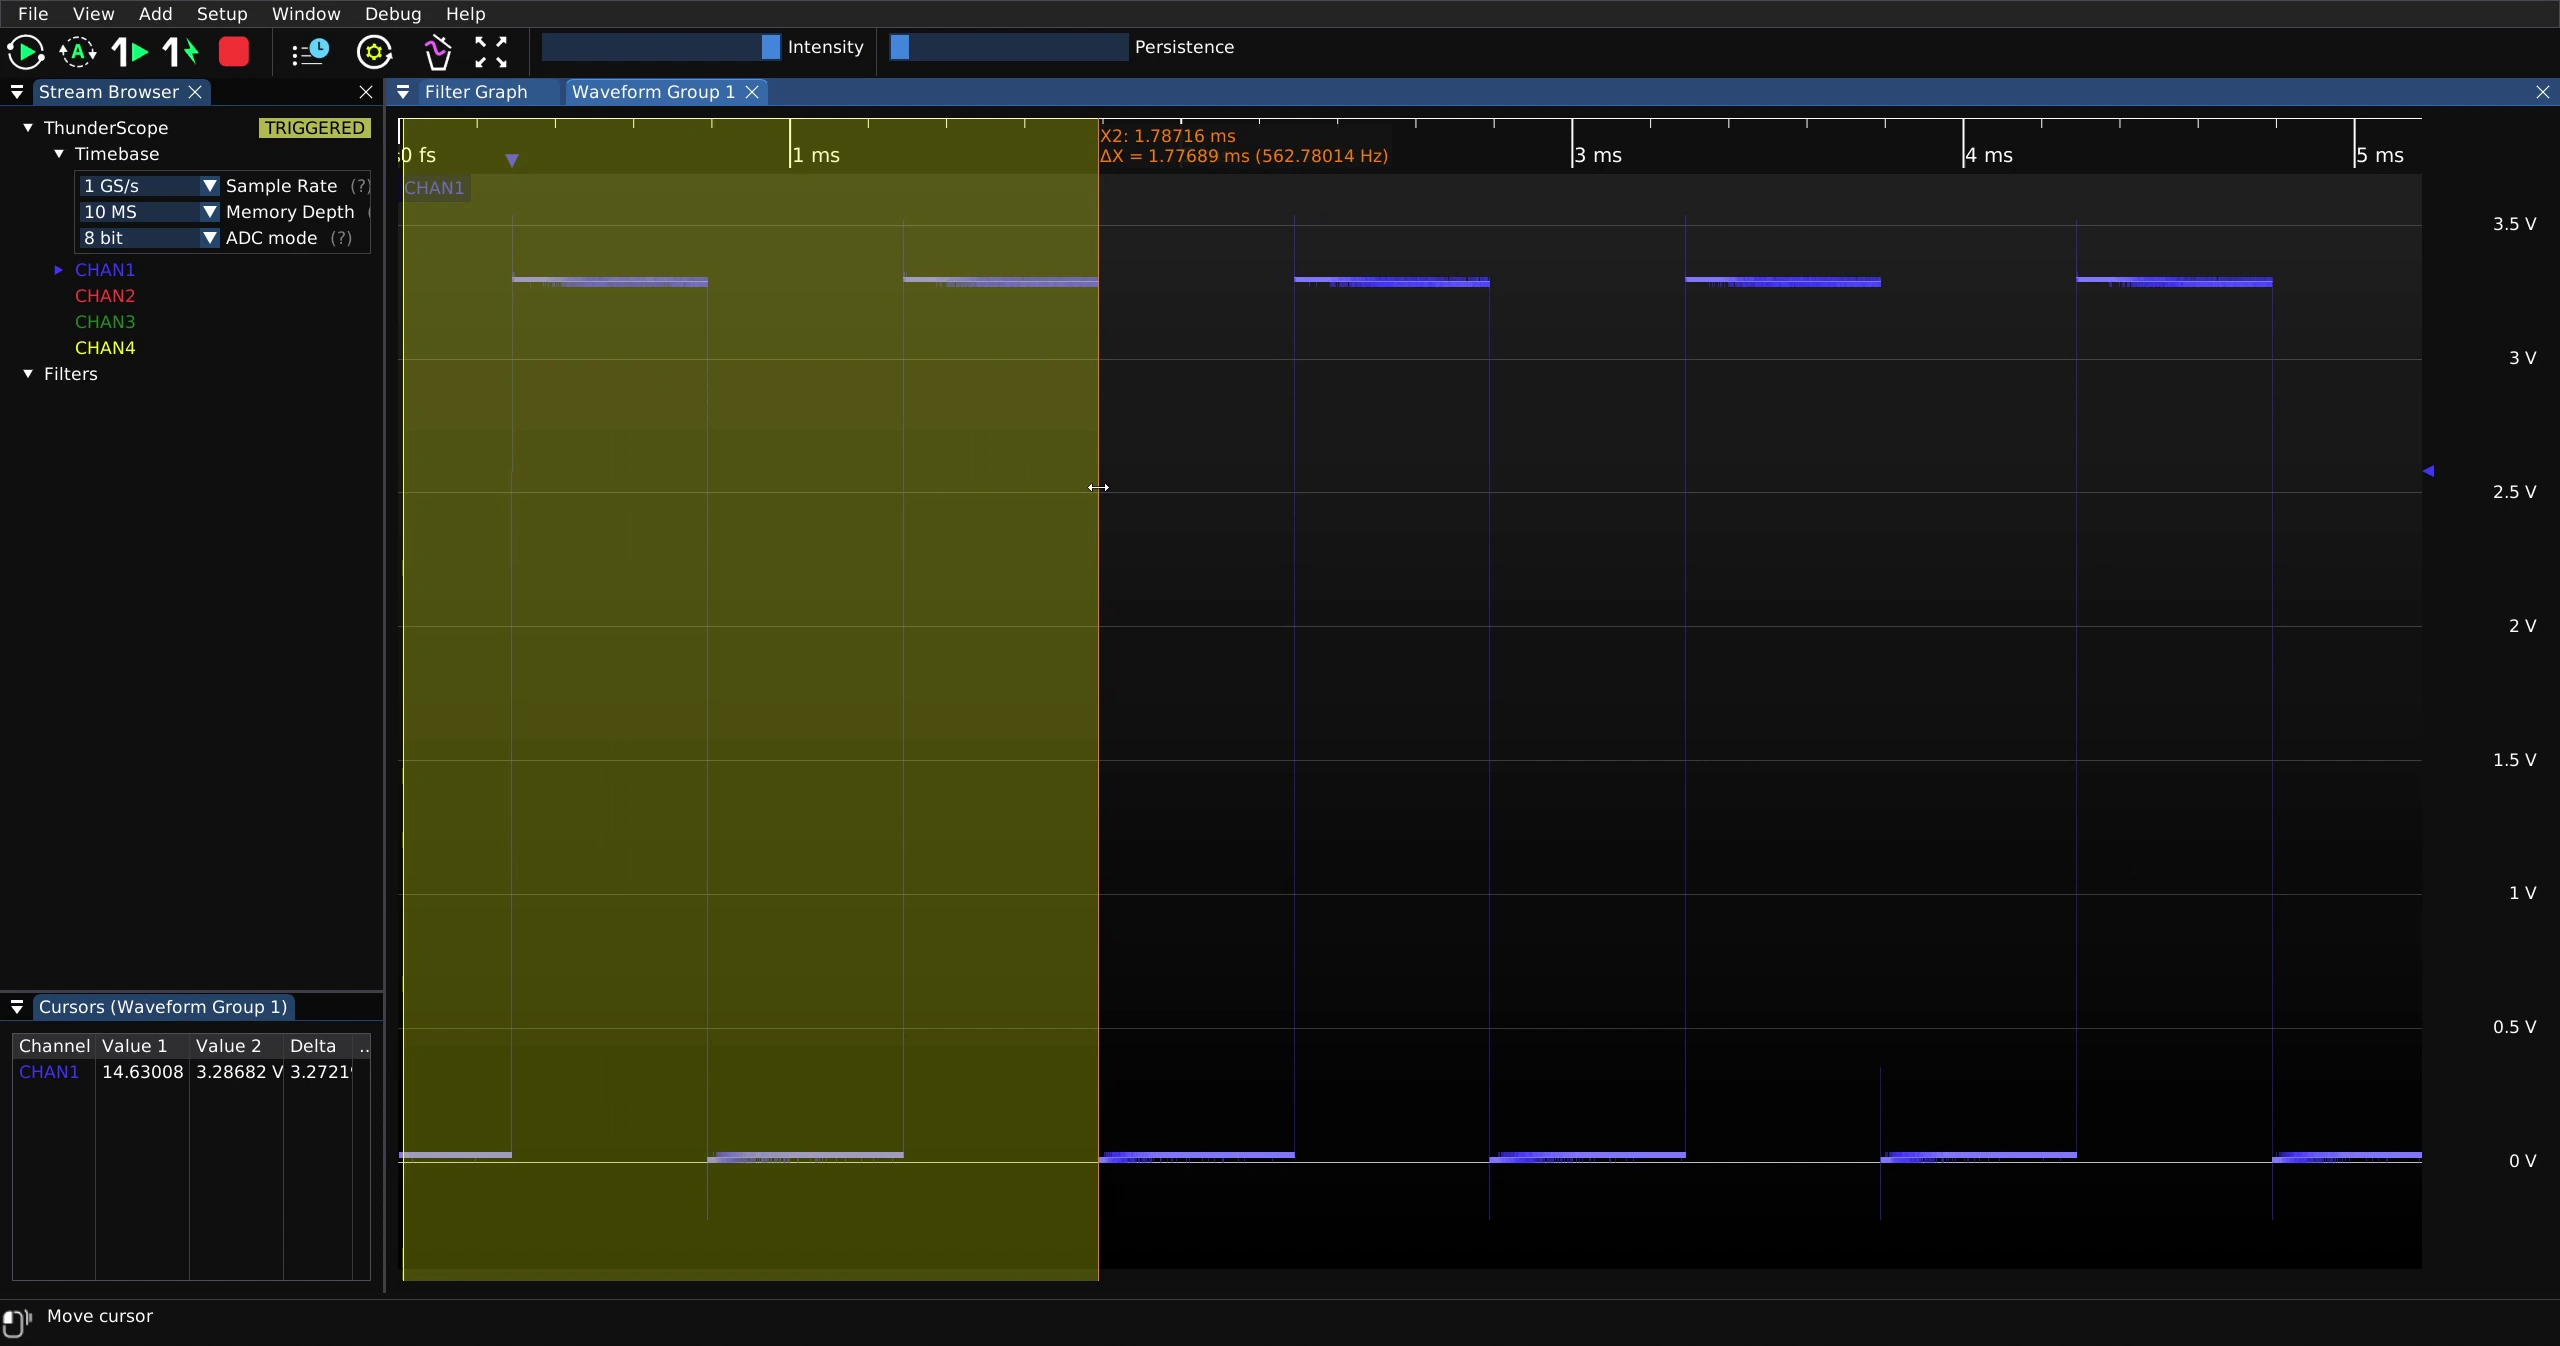Collapse the Timebase tree node
Screen dimensions: 2560x1346
[59, 154]
